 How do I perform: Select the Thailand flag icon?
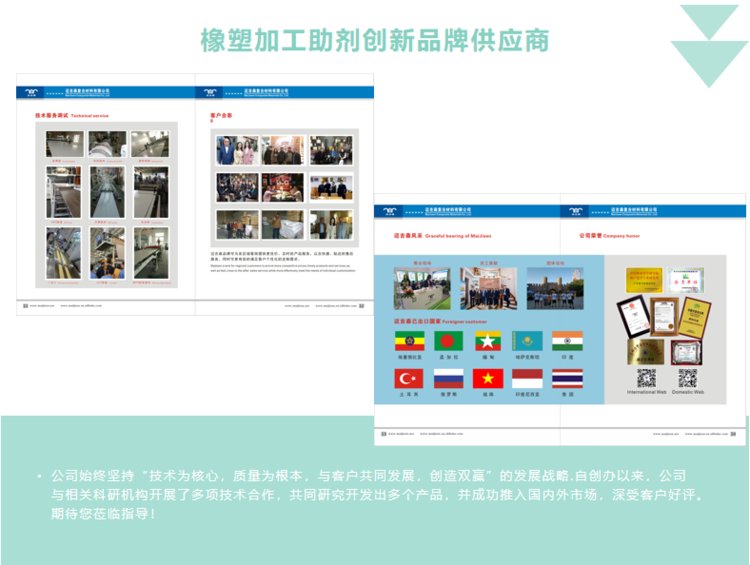[x=567, y=379]
